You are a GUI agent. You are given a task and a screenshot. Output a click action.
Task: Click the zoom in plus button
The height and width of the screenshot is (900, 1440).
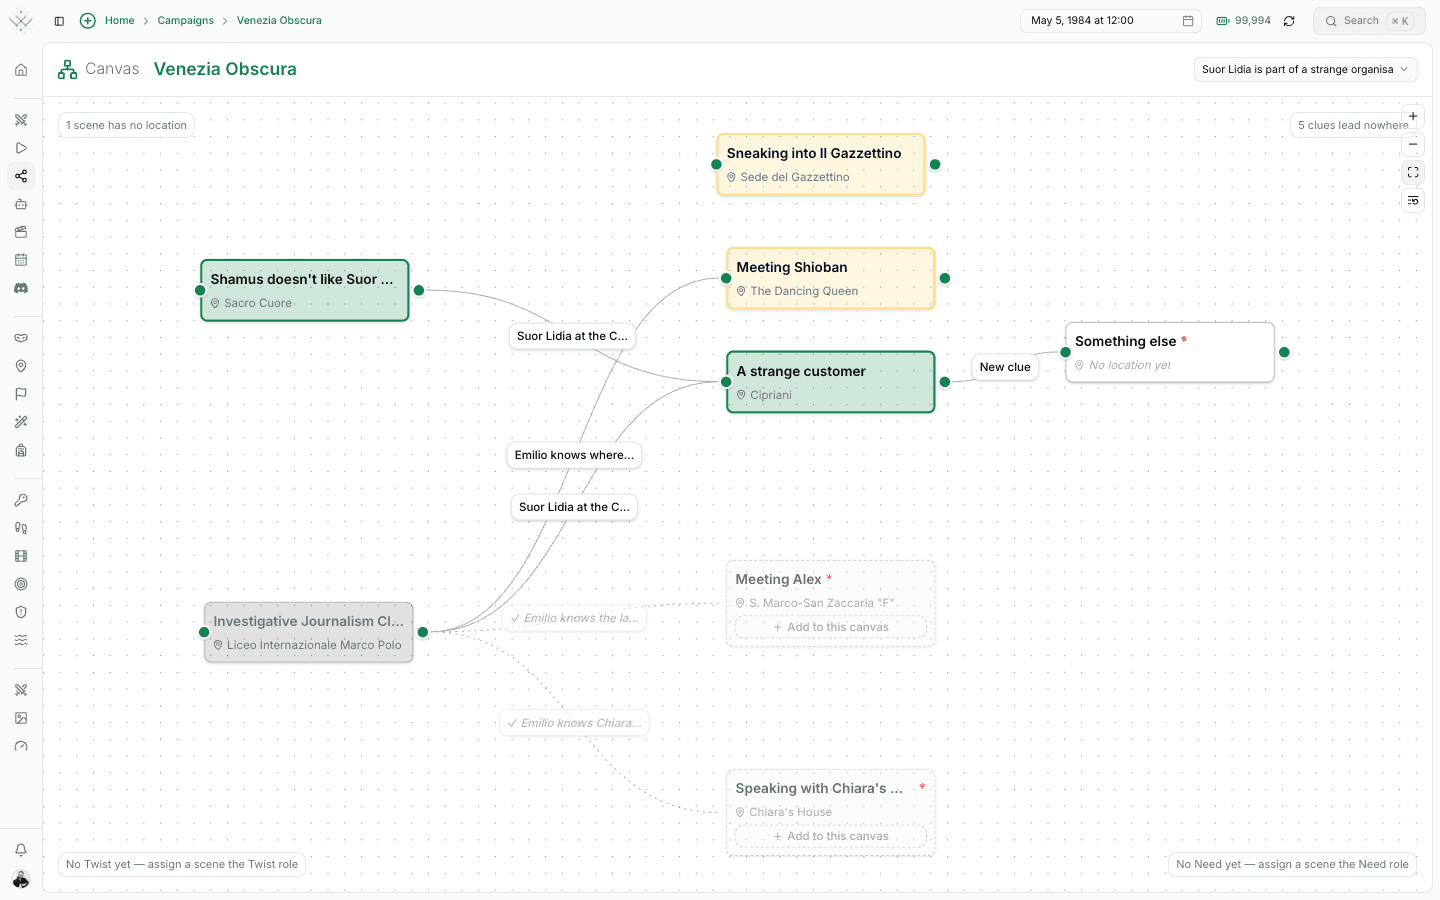point(1413,116)
